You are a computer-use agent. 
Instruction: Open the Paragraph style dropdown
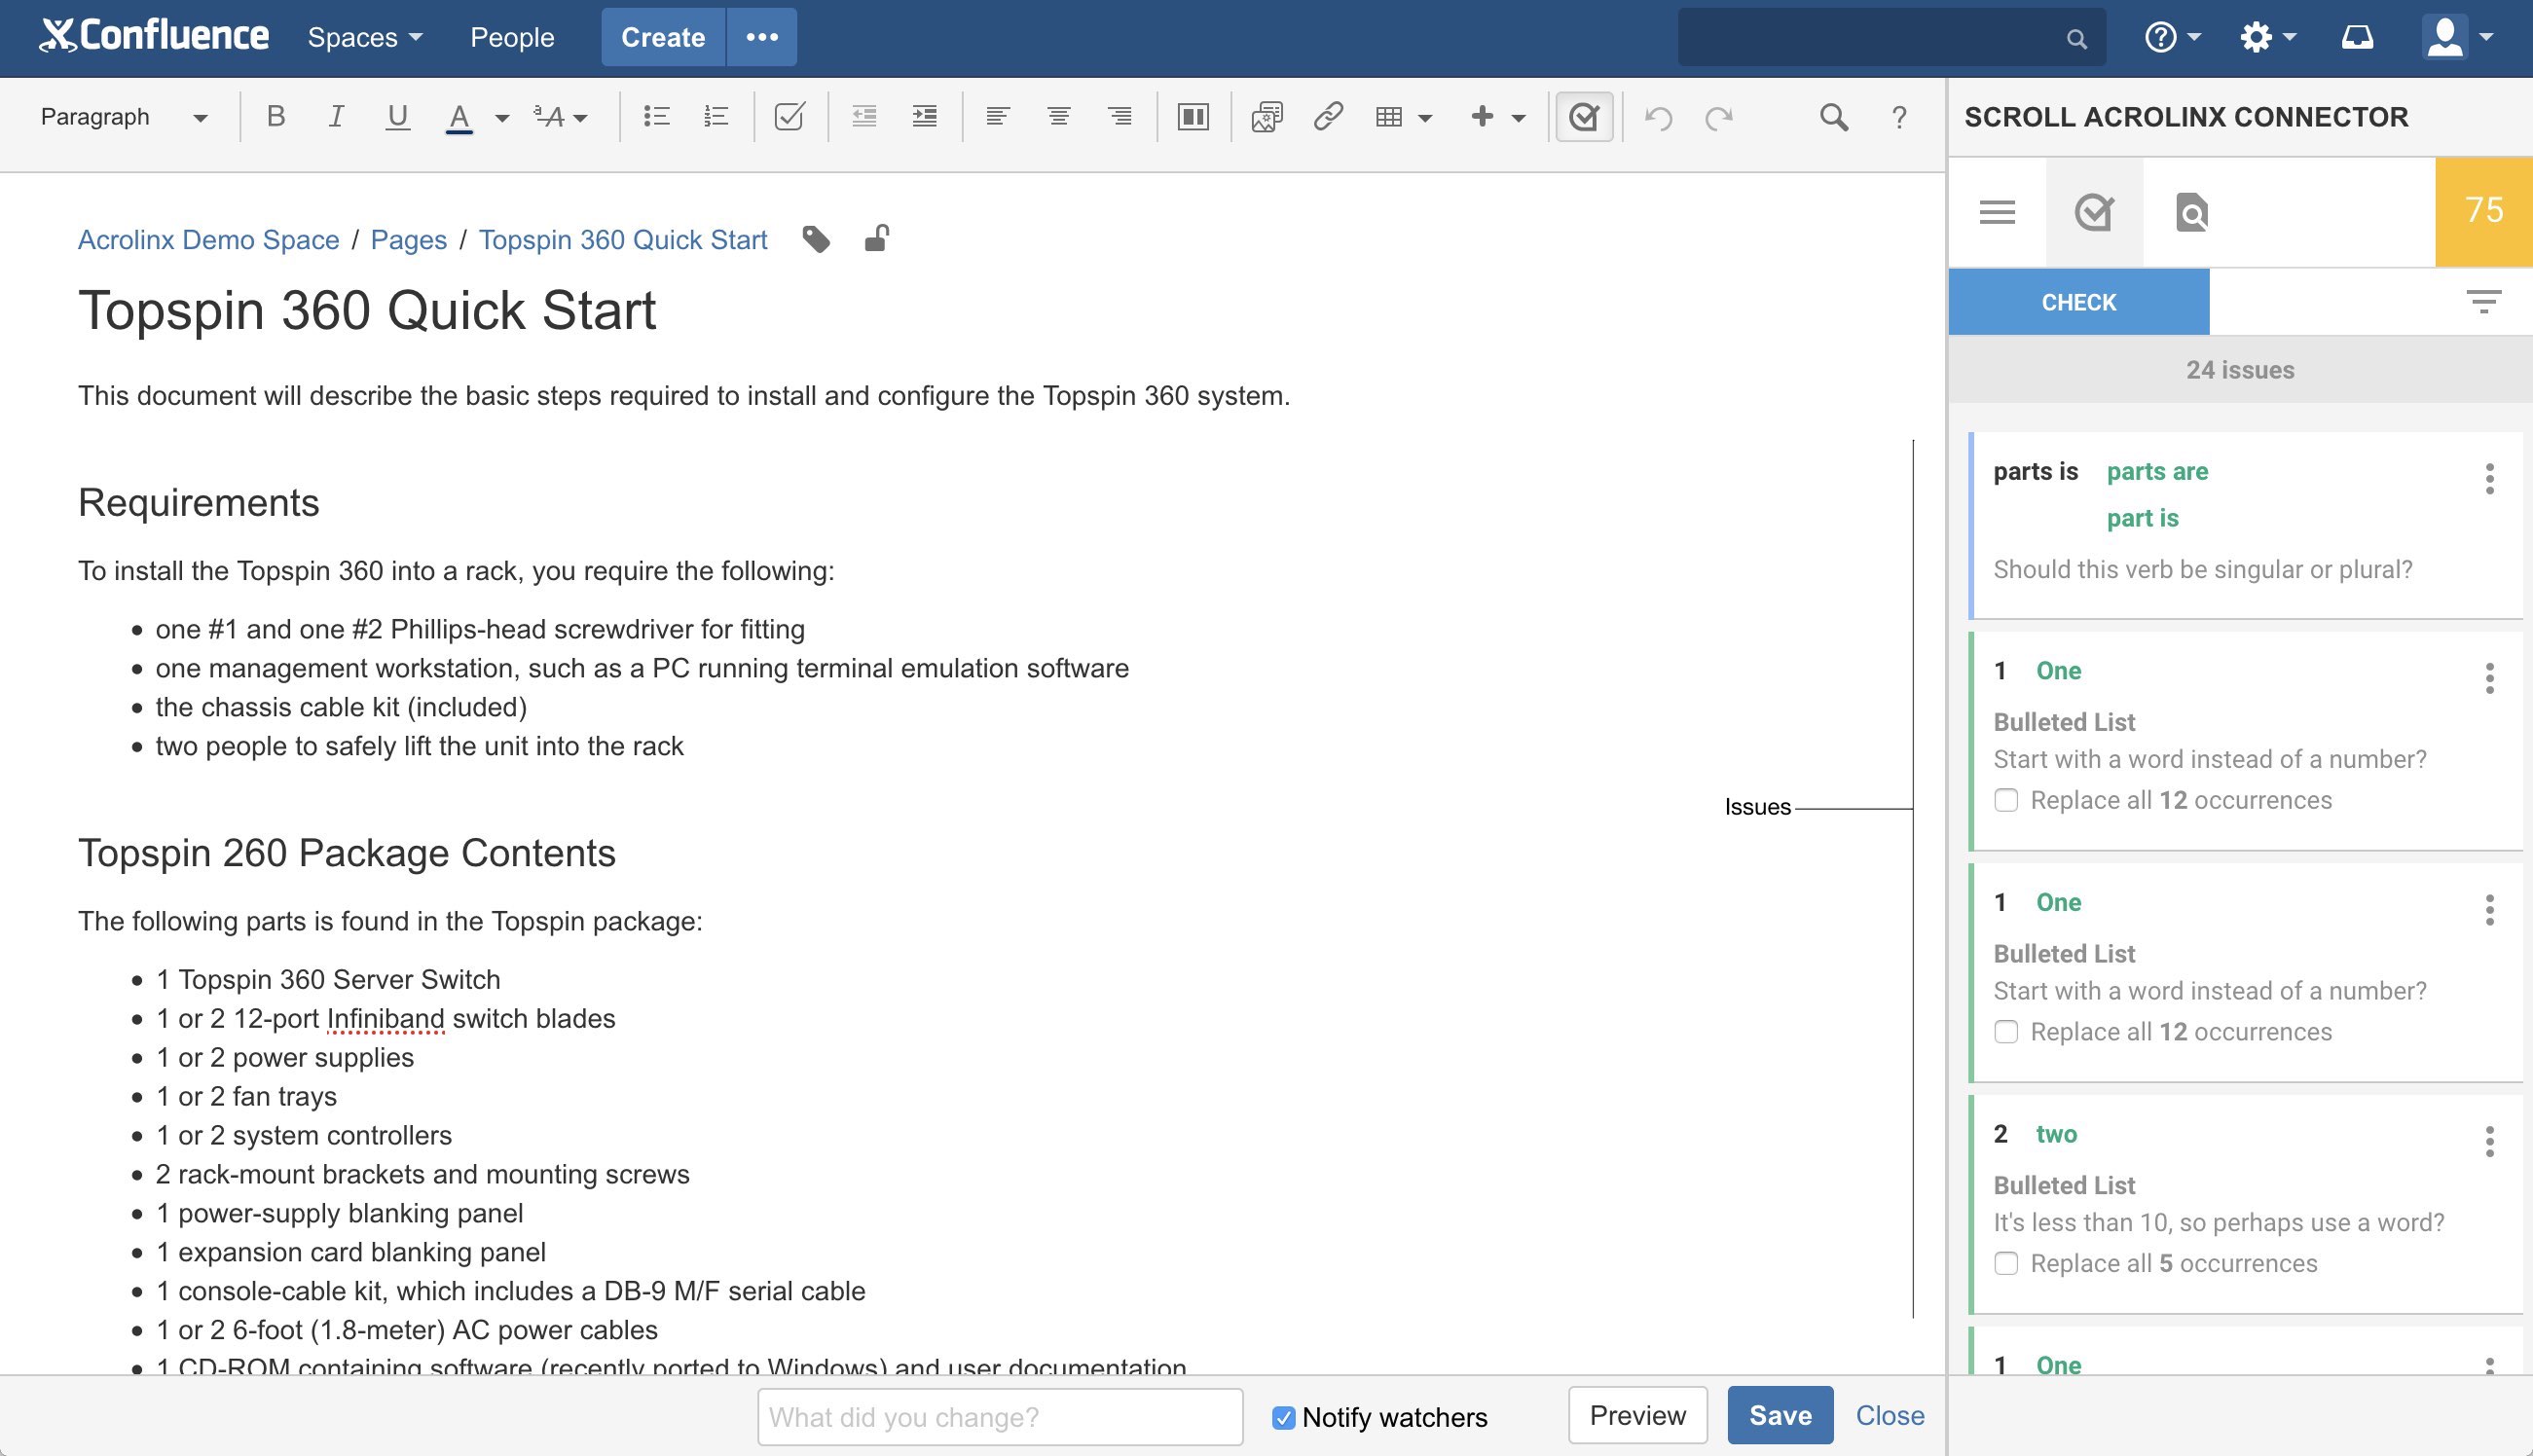124,117
